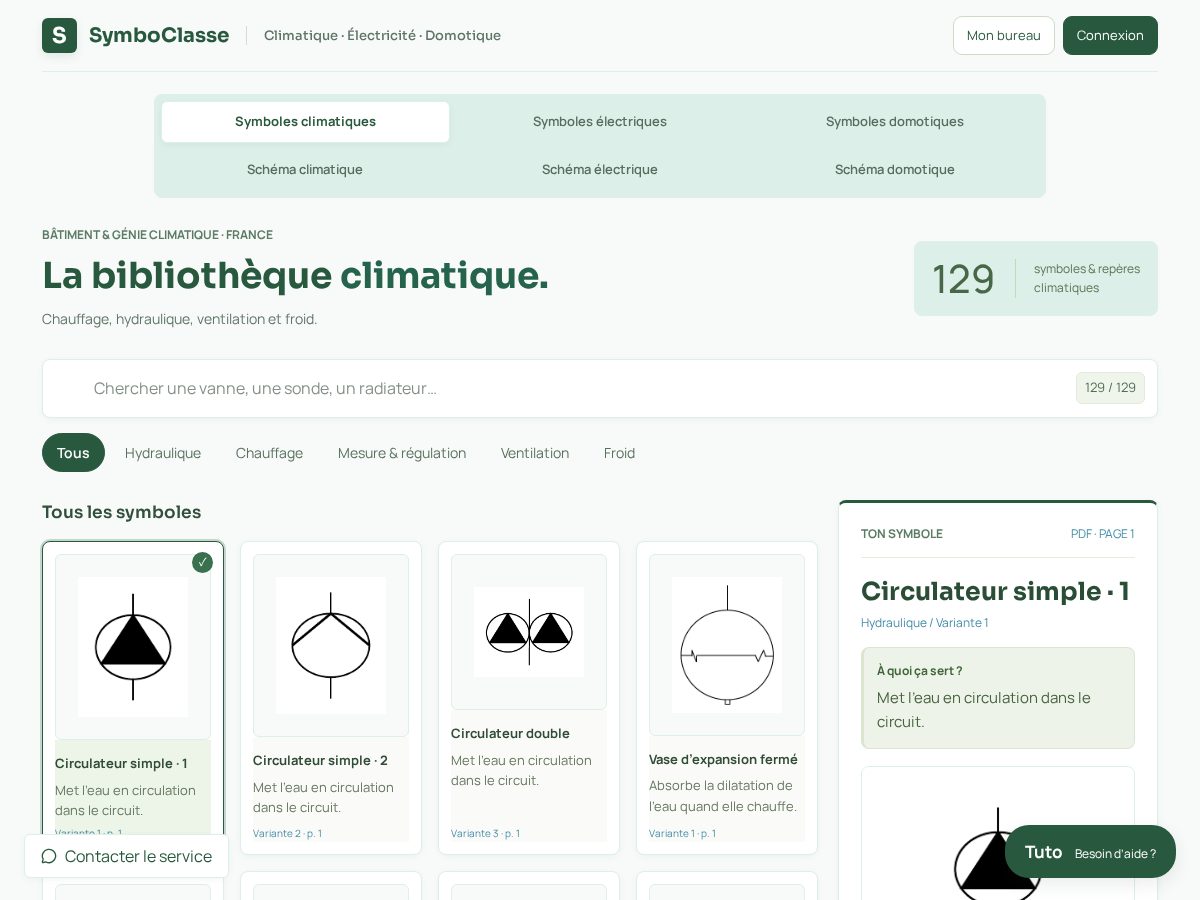Click the Circulateur simple · 2 card title

pos(320,760)
